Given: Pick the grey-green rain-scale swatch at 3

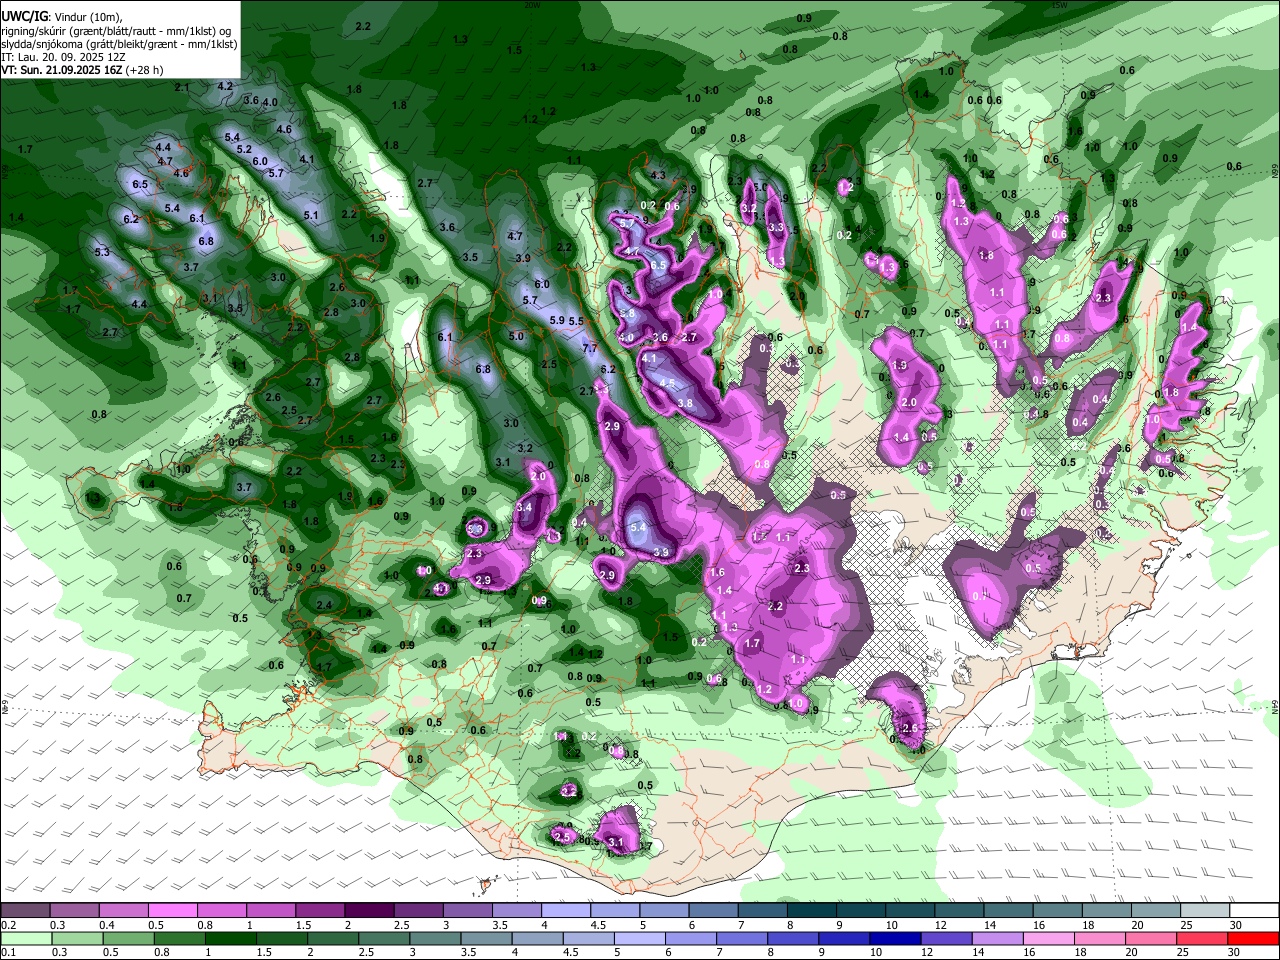Looking at the screenshot, I should pos(435,938).
